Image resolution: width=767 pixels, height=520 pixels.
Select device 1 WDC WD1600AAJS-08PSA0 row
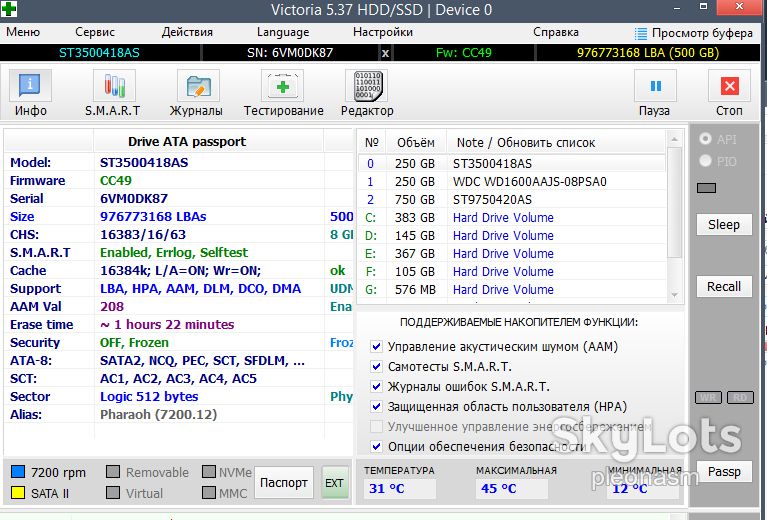[x=512, y=181]
